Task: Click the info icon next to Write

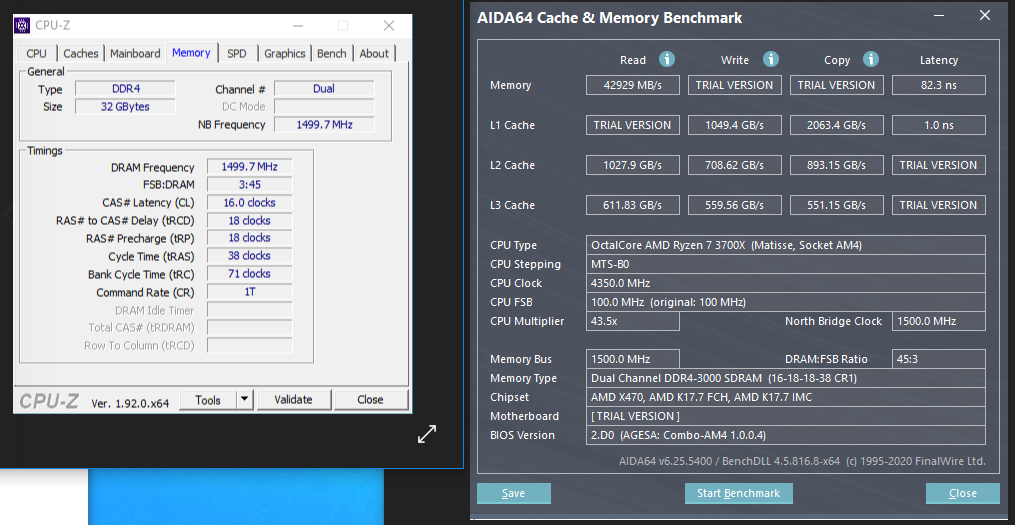Action: 770,60
